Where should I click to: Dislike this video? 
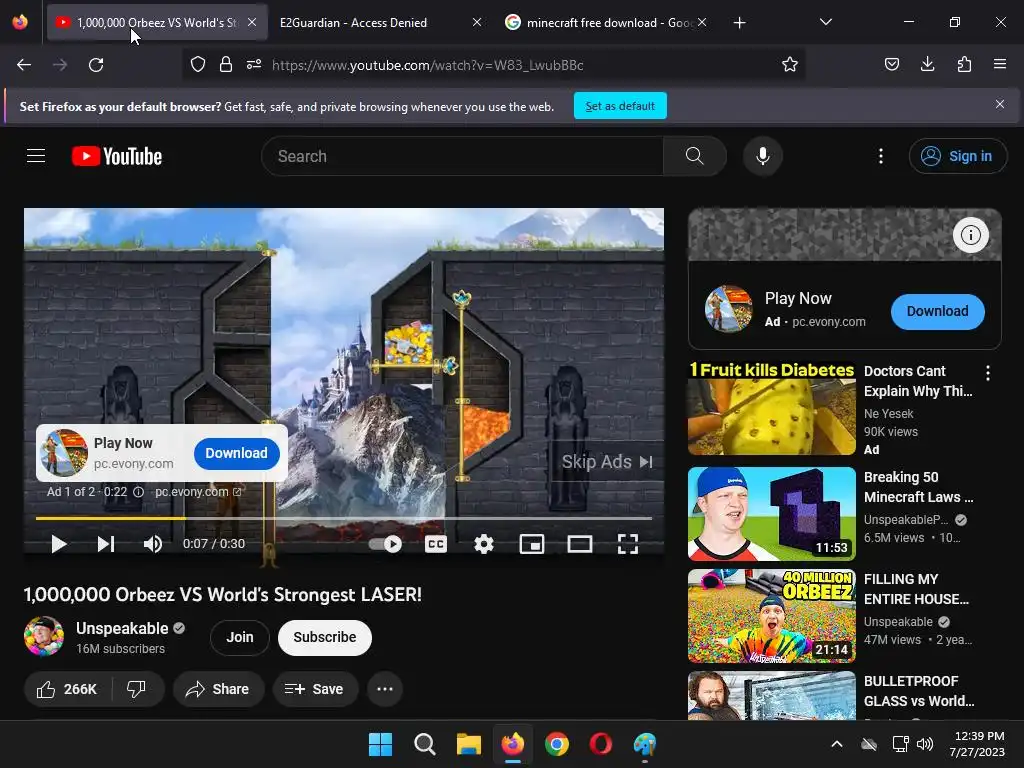click(136, 689)
